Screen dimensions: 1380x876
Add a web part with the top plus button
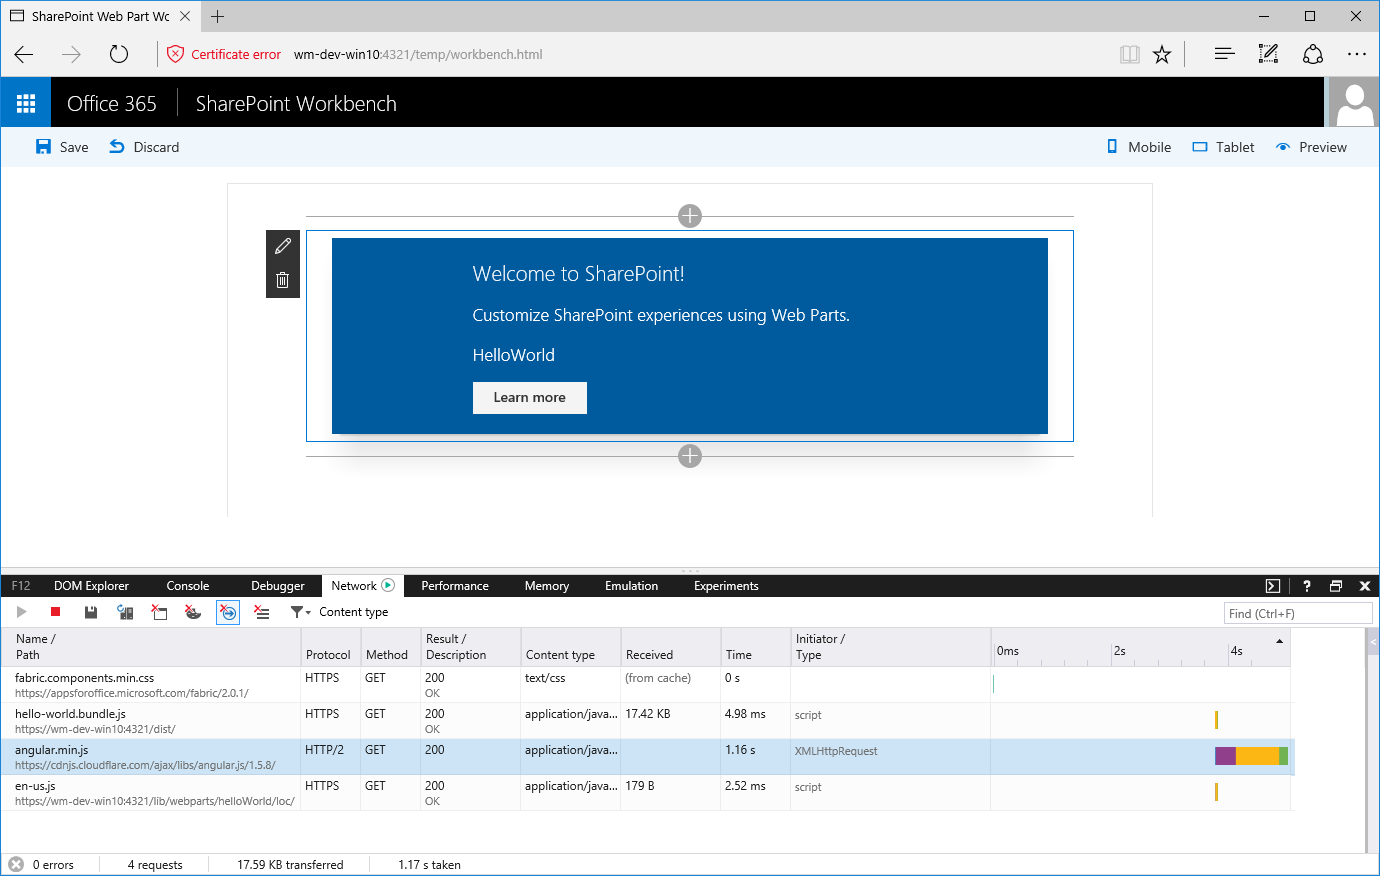[x=690, y=216]
